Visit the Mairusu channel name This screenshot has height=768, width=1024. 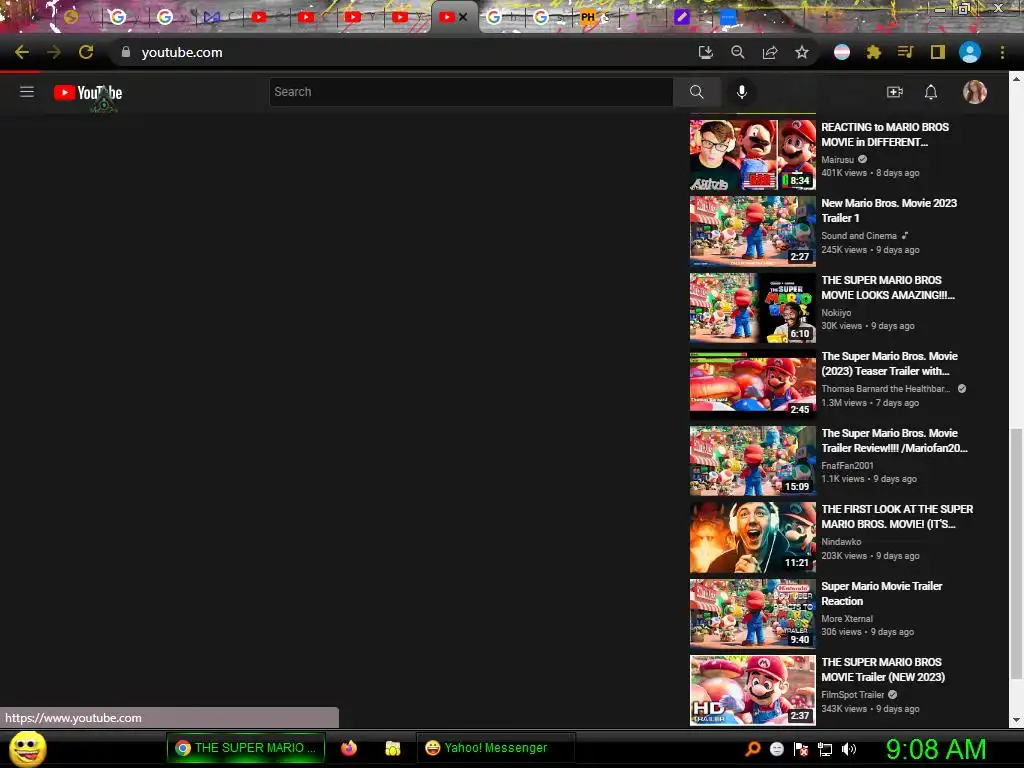[837, 160]
